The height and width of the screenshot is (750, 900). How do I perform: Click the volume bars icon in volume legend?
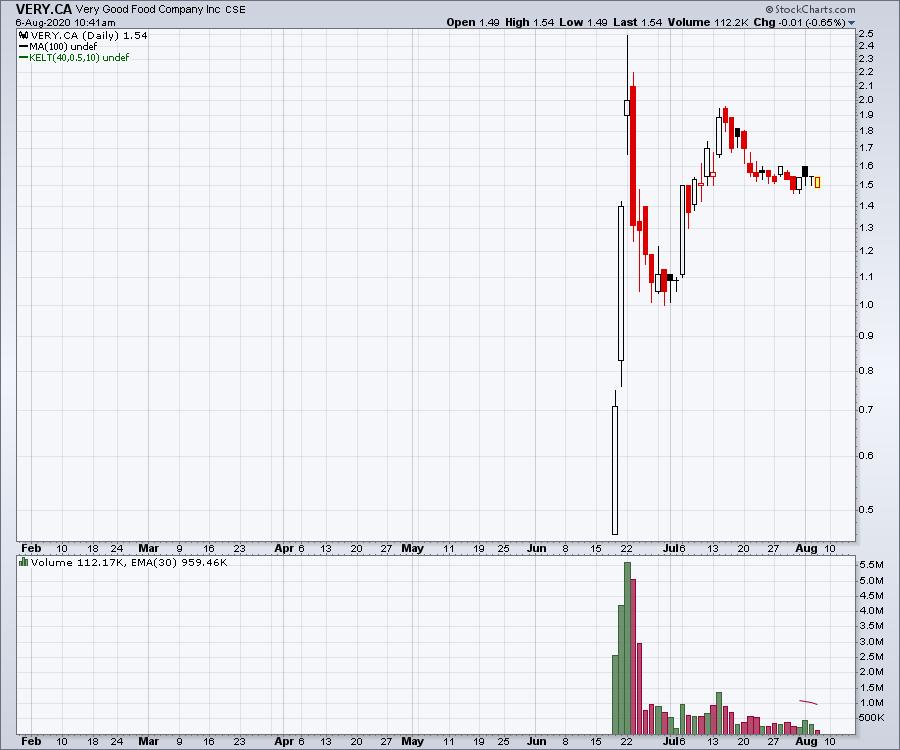pyautogui.click(x=23, y=563)
